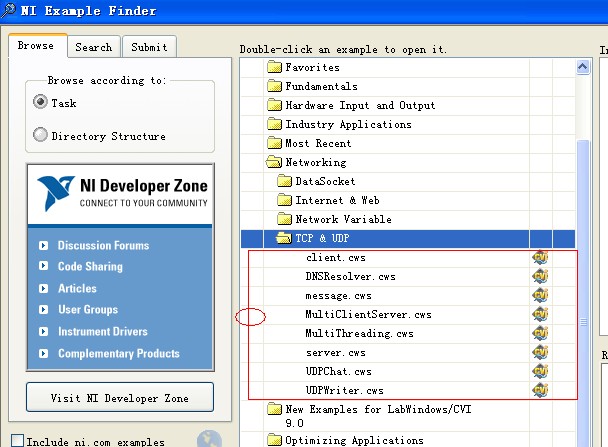This screenshot has width=608, height=447.
Task: Open the Articles link
Action: point(77,288)
